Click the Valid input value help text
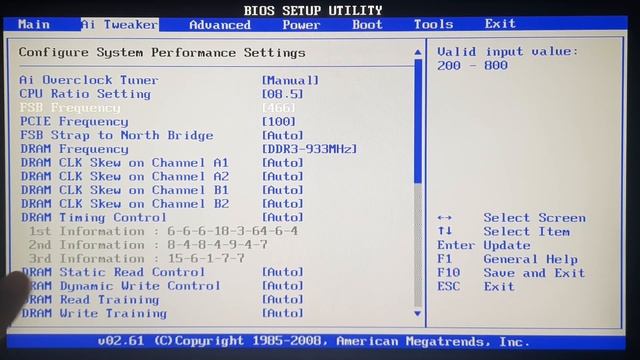 click(508, 51)
